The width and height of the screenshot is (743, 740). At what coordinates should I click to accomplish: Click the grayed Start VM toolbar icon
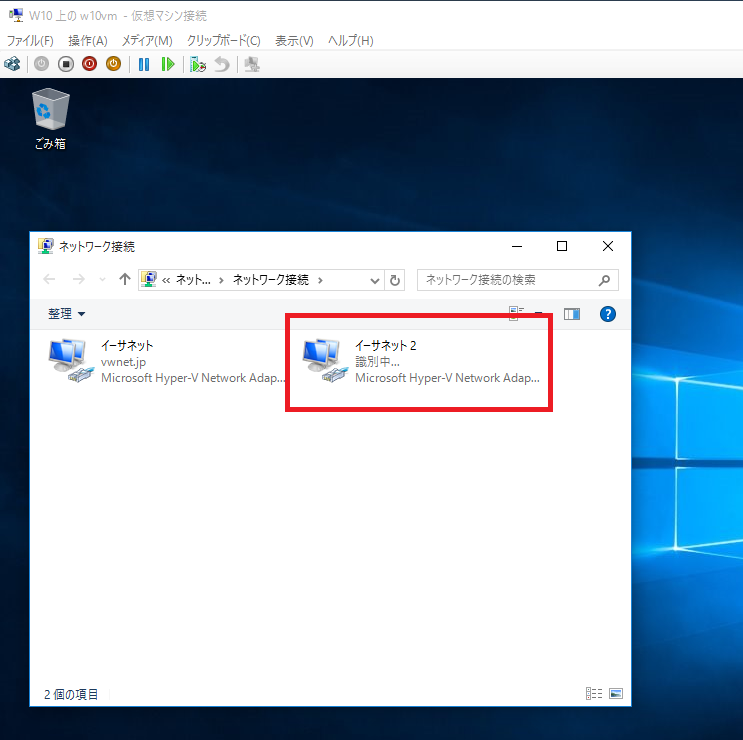tap(41, 64)
